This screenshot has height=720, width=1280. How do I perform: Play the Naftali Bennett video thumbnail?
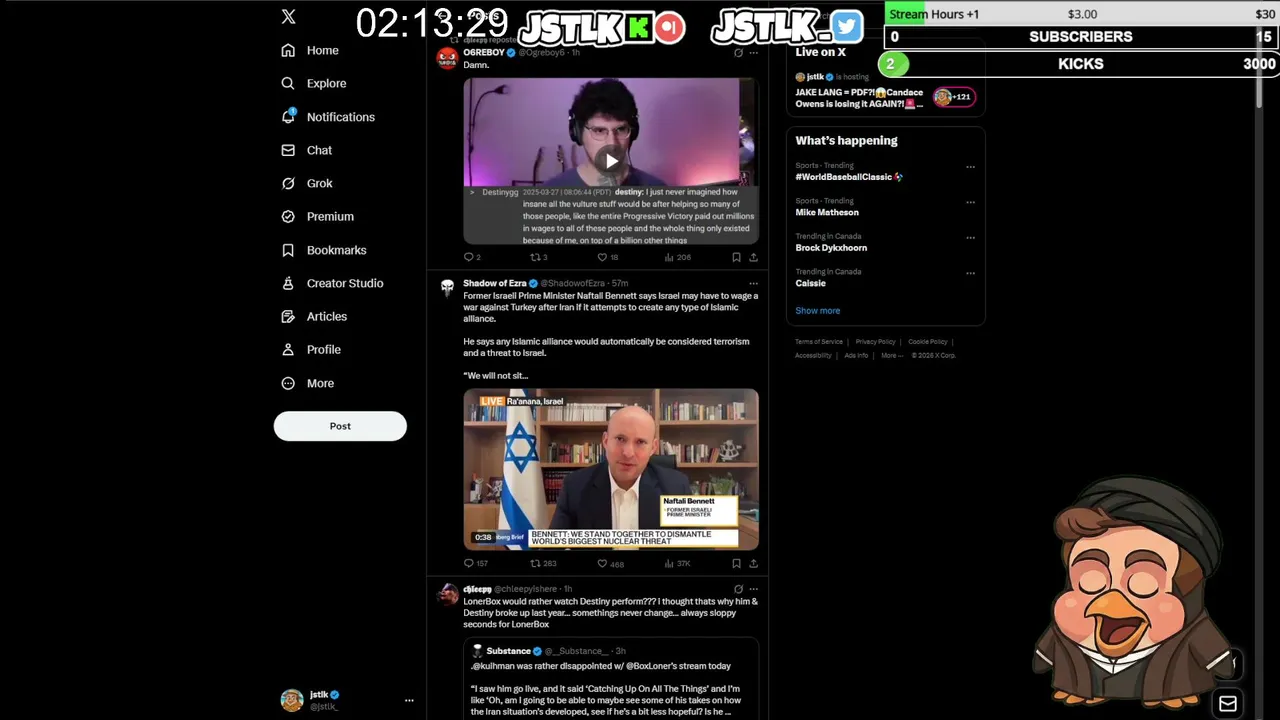pyautogui.click(x=611, y=469)
